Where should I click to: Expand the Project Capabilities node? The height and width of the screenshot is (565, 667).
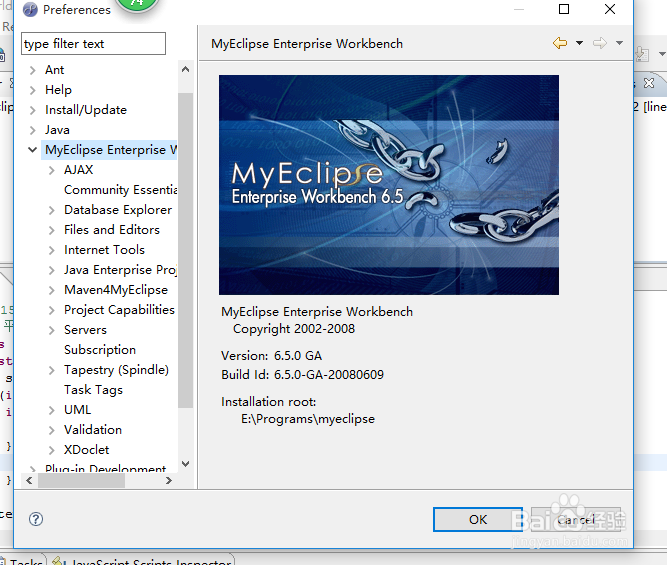coord(51,310)
